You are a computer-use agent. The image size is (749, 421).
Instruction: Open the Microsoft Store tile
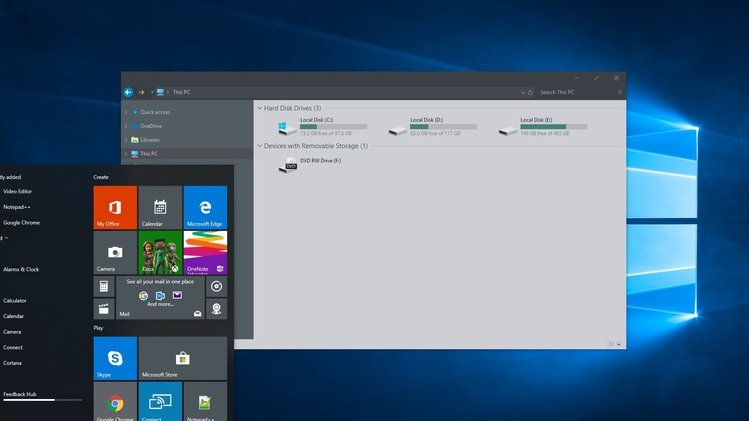tap(182, 358)
